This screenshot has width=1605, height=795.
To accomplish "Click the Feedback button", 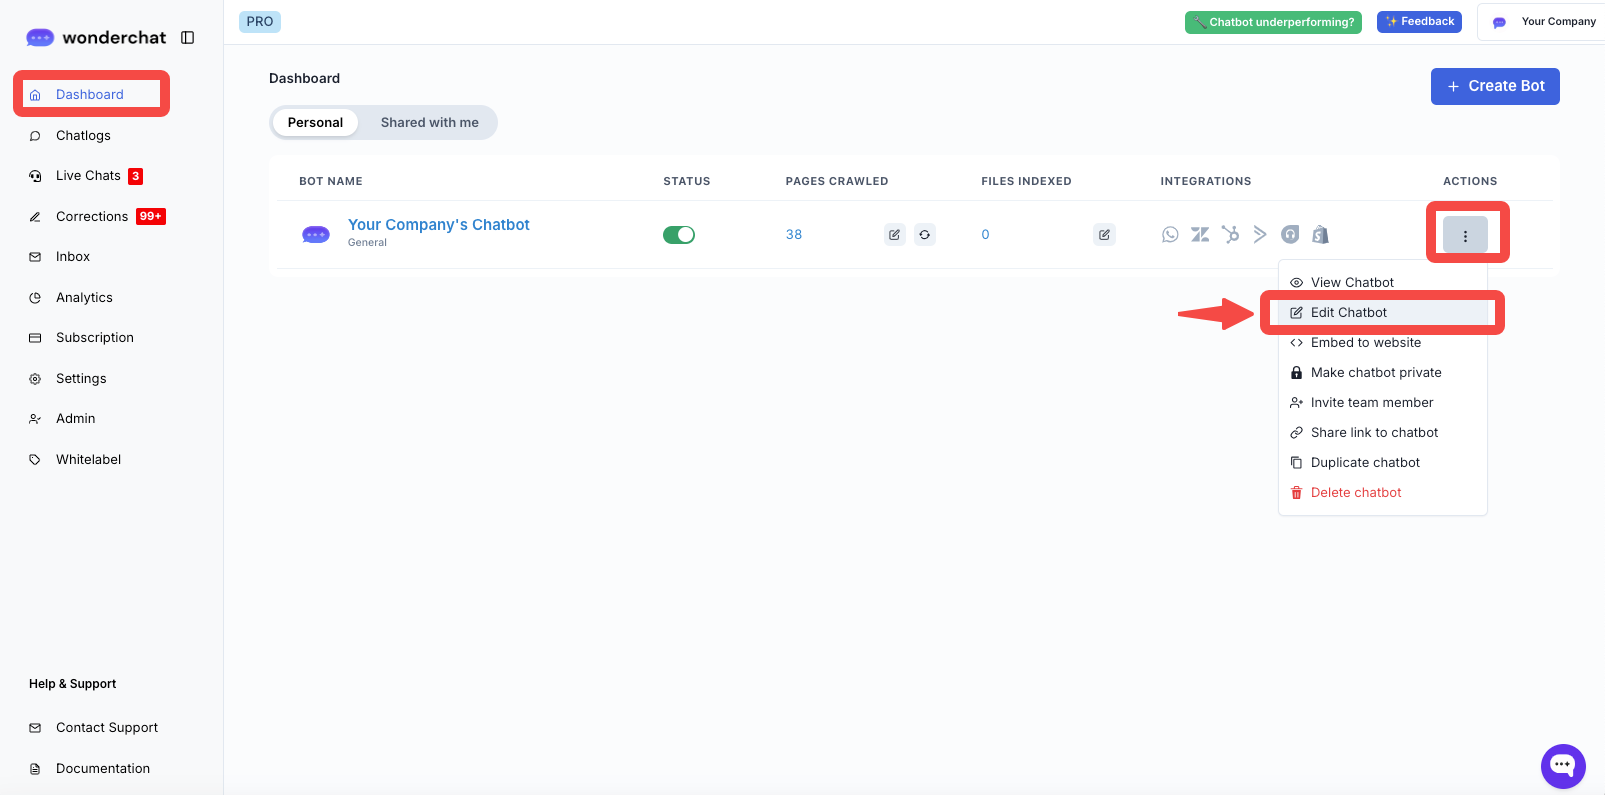I will pos(1419,22).
